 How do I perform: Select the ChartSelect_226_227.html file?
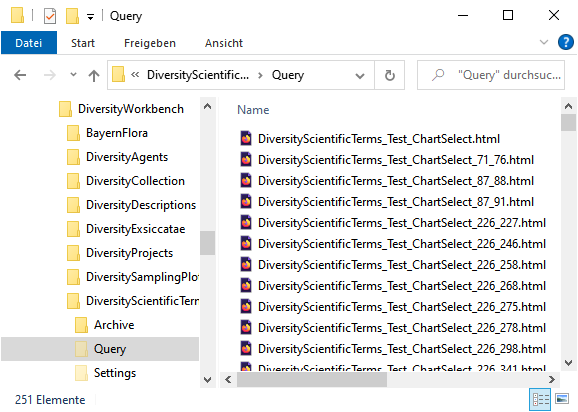point(401,223)
